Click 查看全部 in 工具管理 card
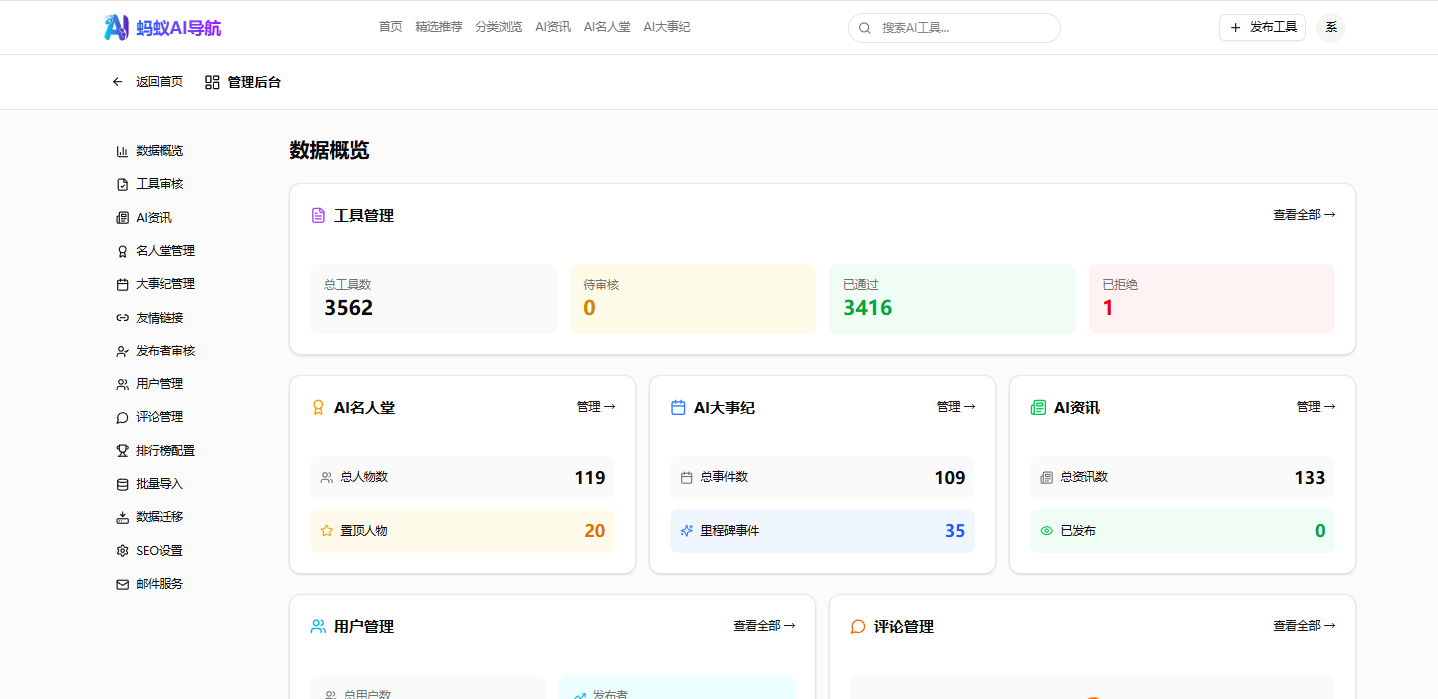The height and width of the screenshot is (699, 1438). 1303,215
